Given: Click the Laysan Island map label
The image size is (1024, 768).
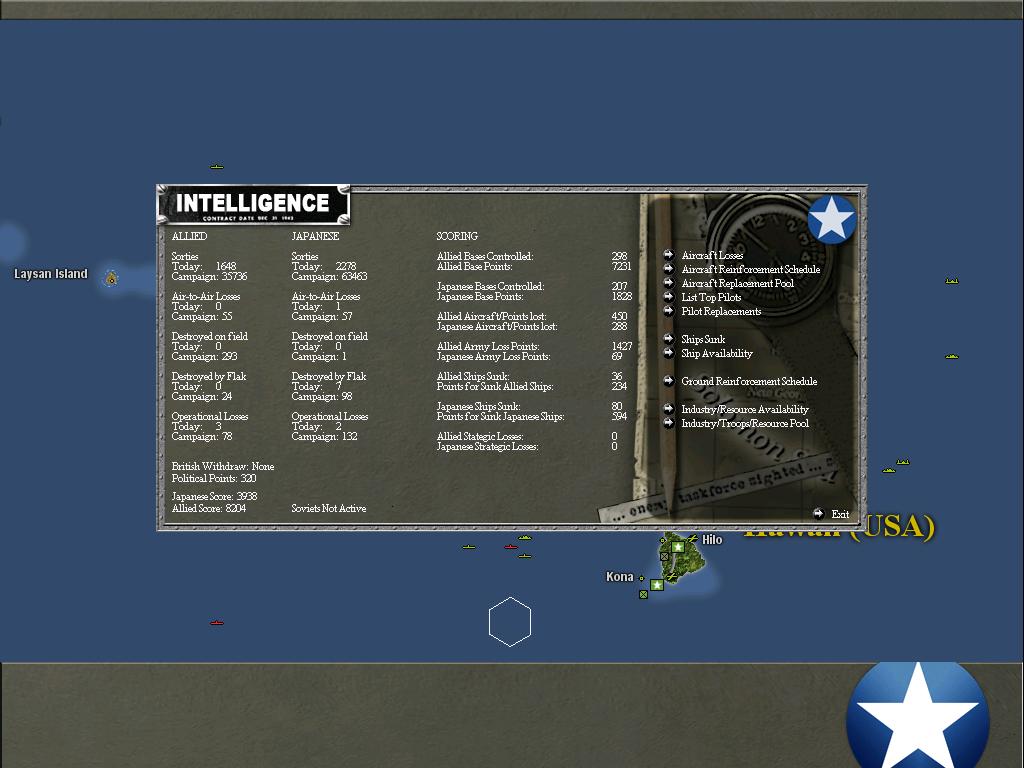Looking at the screenshot, I should pyautogui.click(x=51, y=274).
